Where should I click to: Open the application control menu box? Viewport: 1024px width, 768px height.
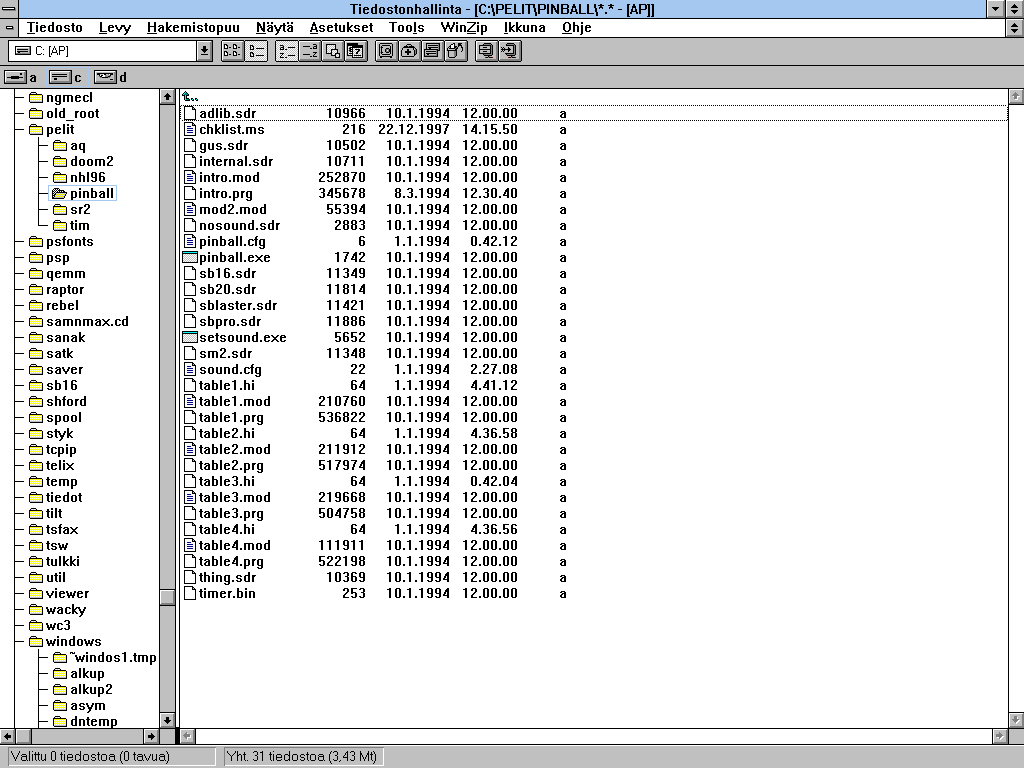9,8
